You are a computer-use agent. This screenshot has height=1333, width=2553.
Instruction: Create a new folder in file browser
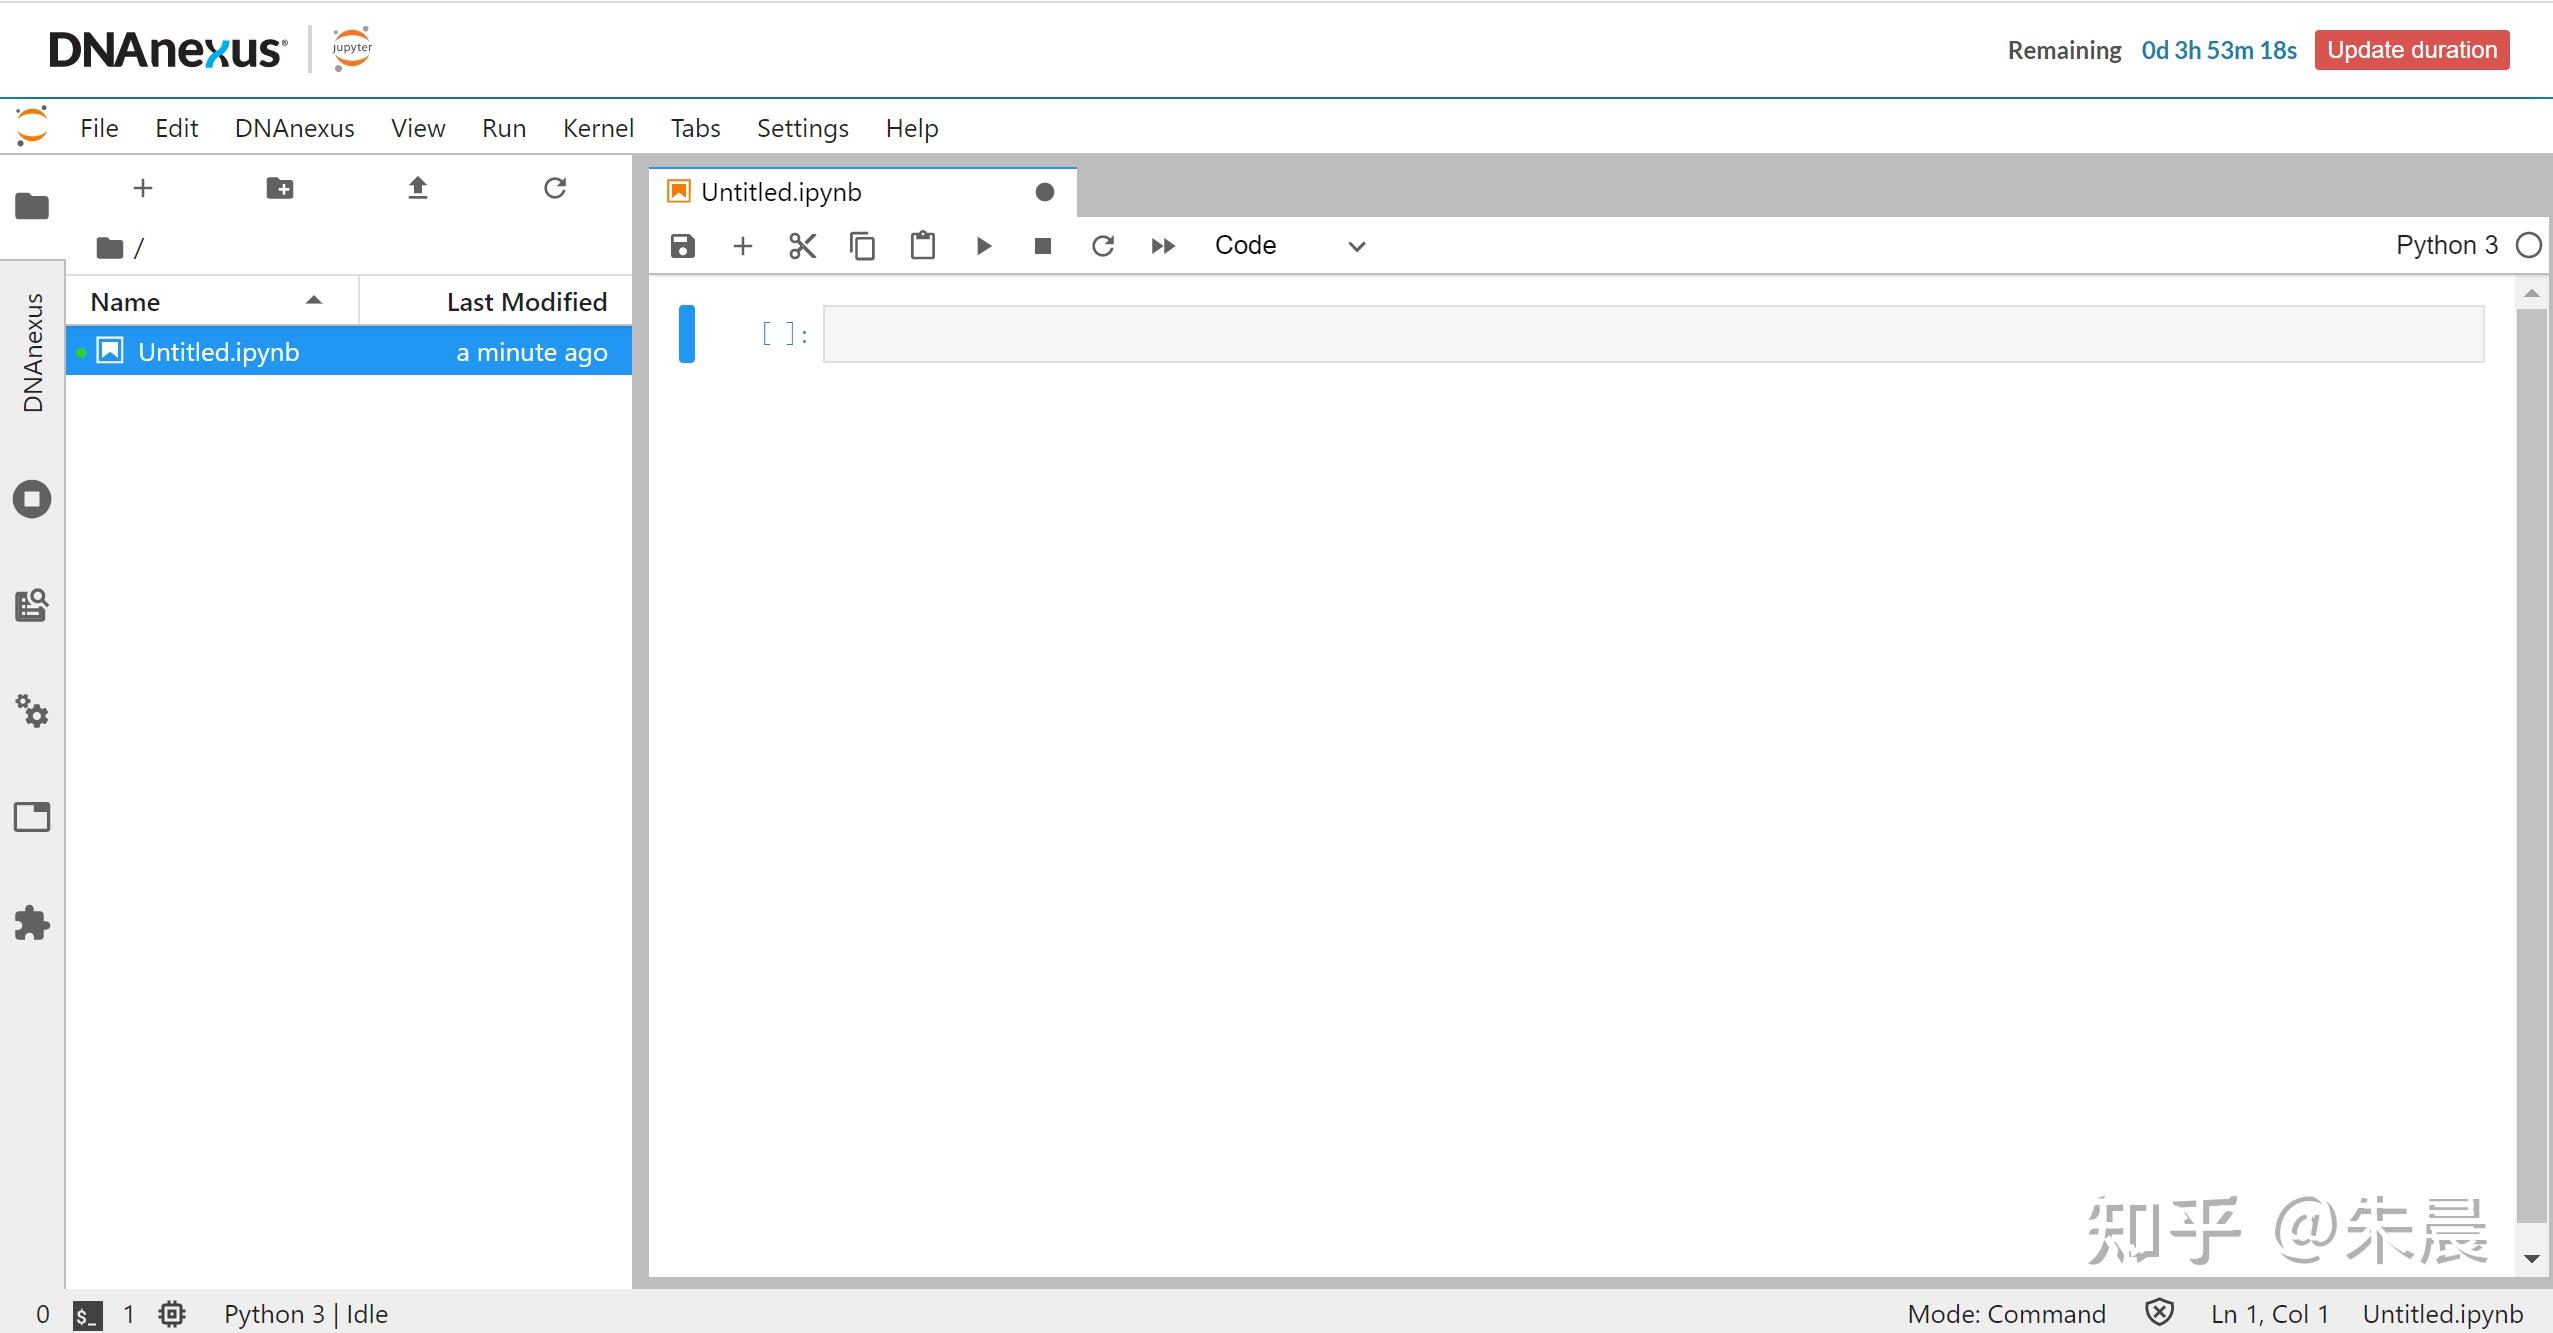[280, 188]
